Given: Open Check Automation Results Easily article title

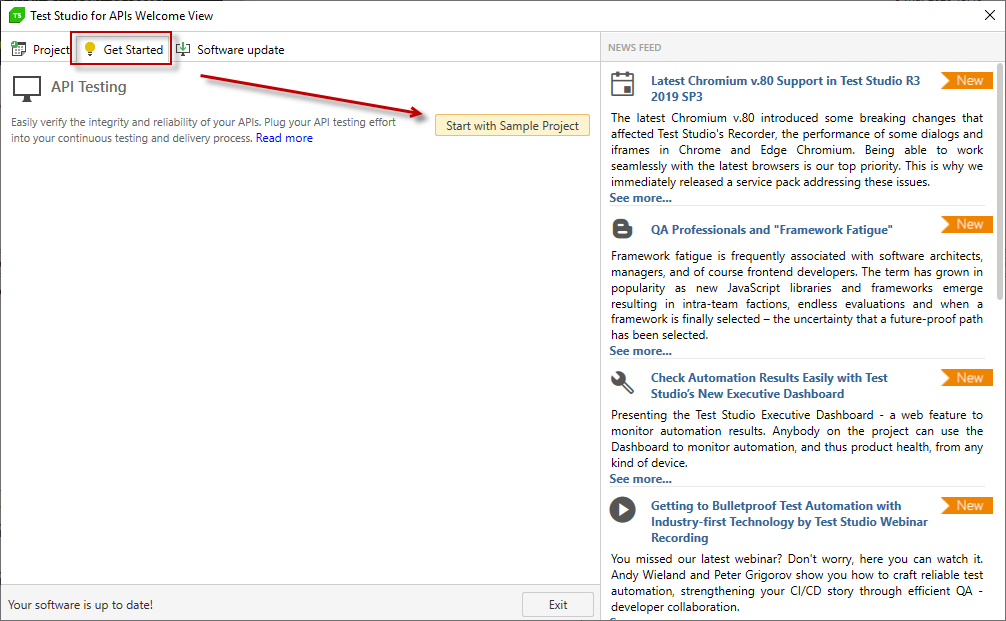Looking at the screenshot, I should (769, 386).
